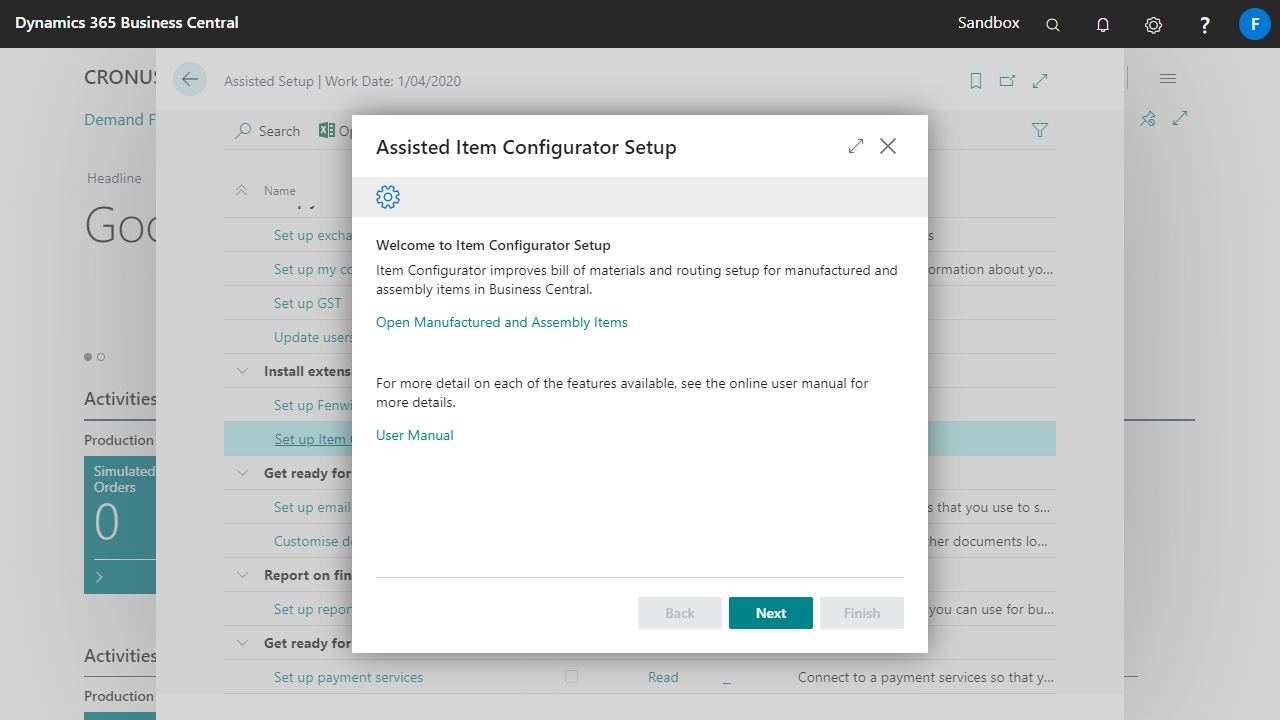Open Set up GST entry

pyautogui.click(x=308, y=303)
